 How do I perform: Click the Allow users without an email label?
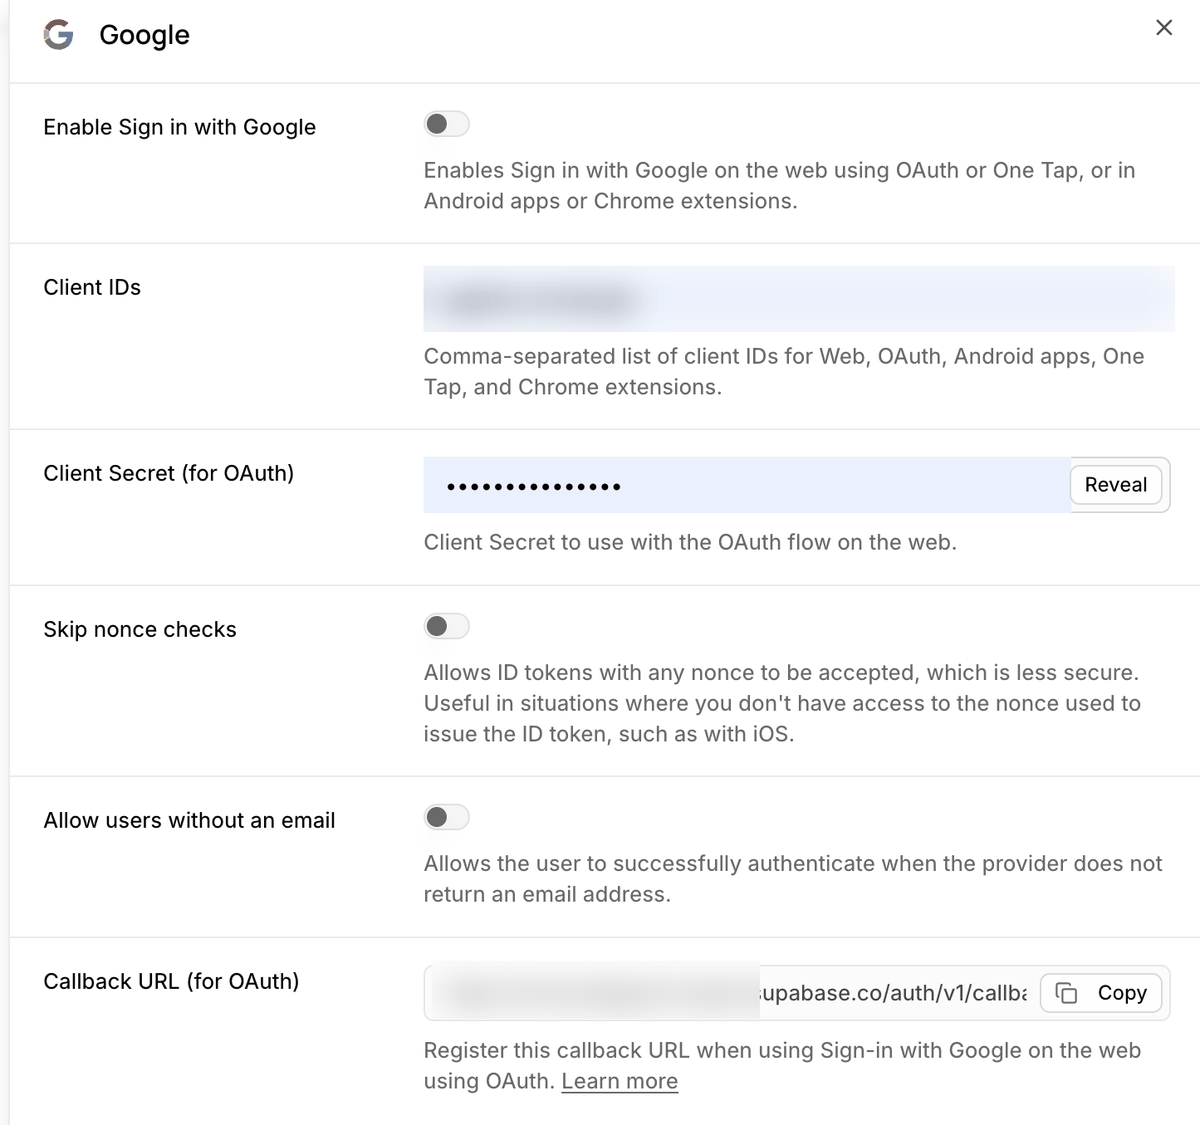tap(189, 821)
